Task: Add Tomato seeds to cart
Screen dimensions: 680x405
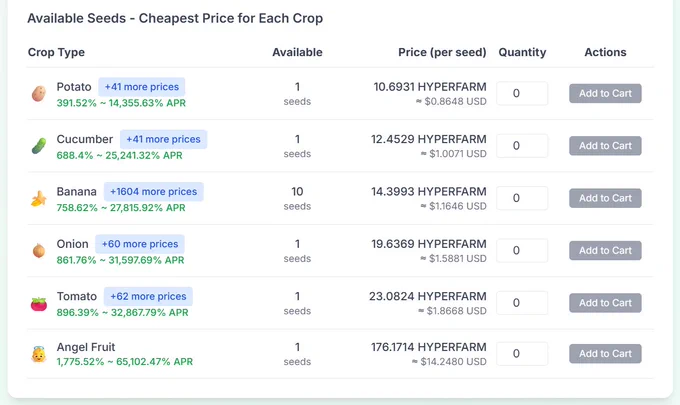Action: click(x=605, y=303)
